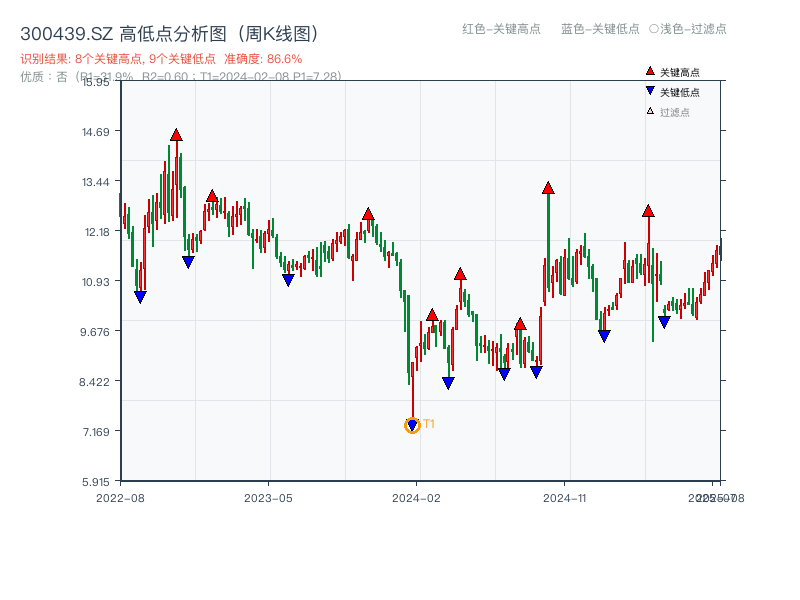The height and width of the screenshot is (600, 800).
Task: Click the highest red key-high triangle near 14.69
Action: point(176,135)
